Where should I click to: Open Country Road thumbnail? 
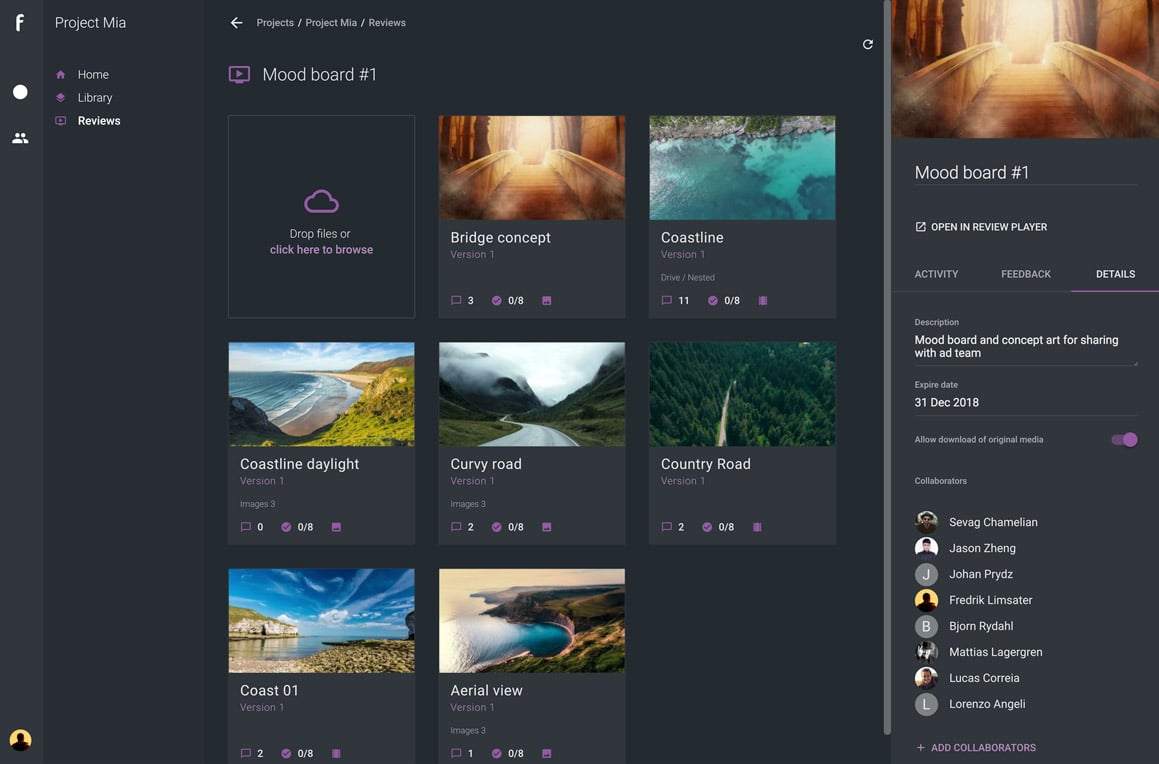742,394
